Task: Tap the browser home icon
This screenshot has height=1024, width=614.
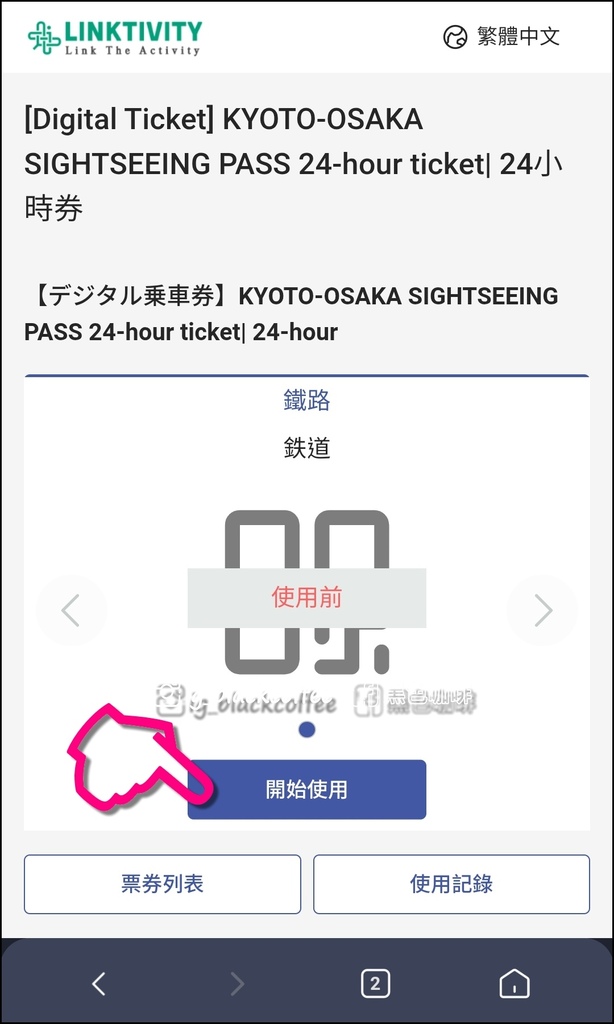Action: [x=514, y=984]
